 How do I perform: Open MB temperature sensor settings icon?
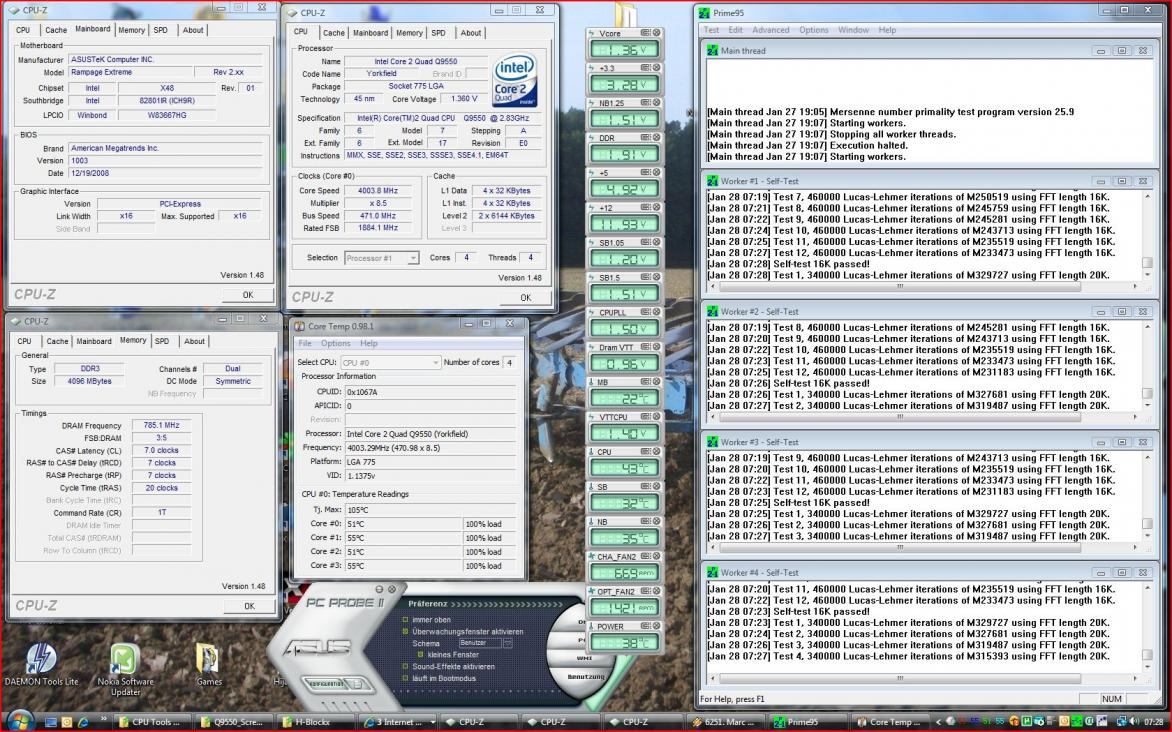pos(646,382)
